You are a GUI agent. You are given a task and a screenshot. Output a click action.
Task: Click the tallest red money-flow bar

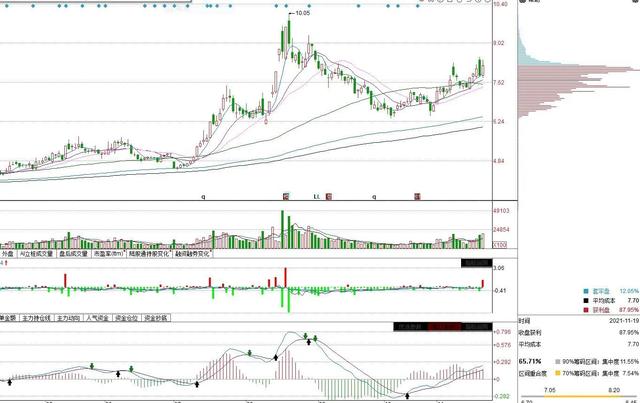[286, 278]
